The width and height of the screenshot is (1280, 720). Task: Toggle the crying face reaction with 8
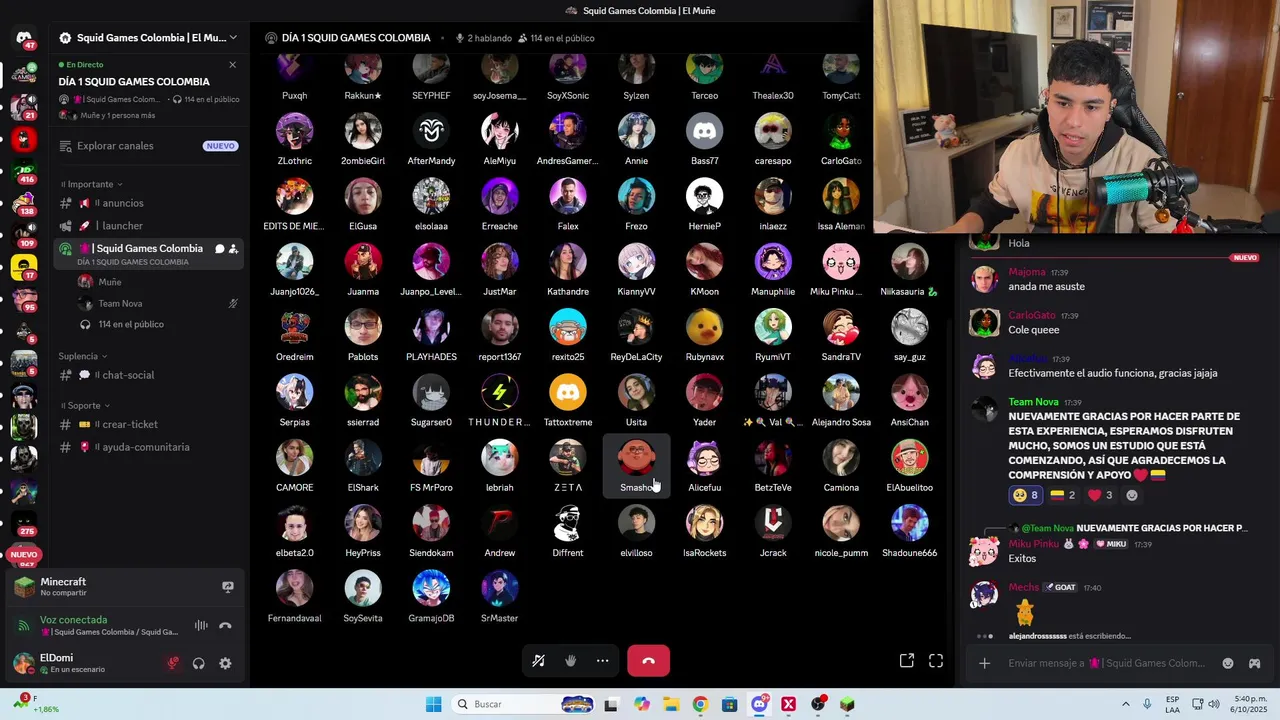tap(1026, 495)
